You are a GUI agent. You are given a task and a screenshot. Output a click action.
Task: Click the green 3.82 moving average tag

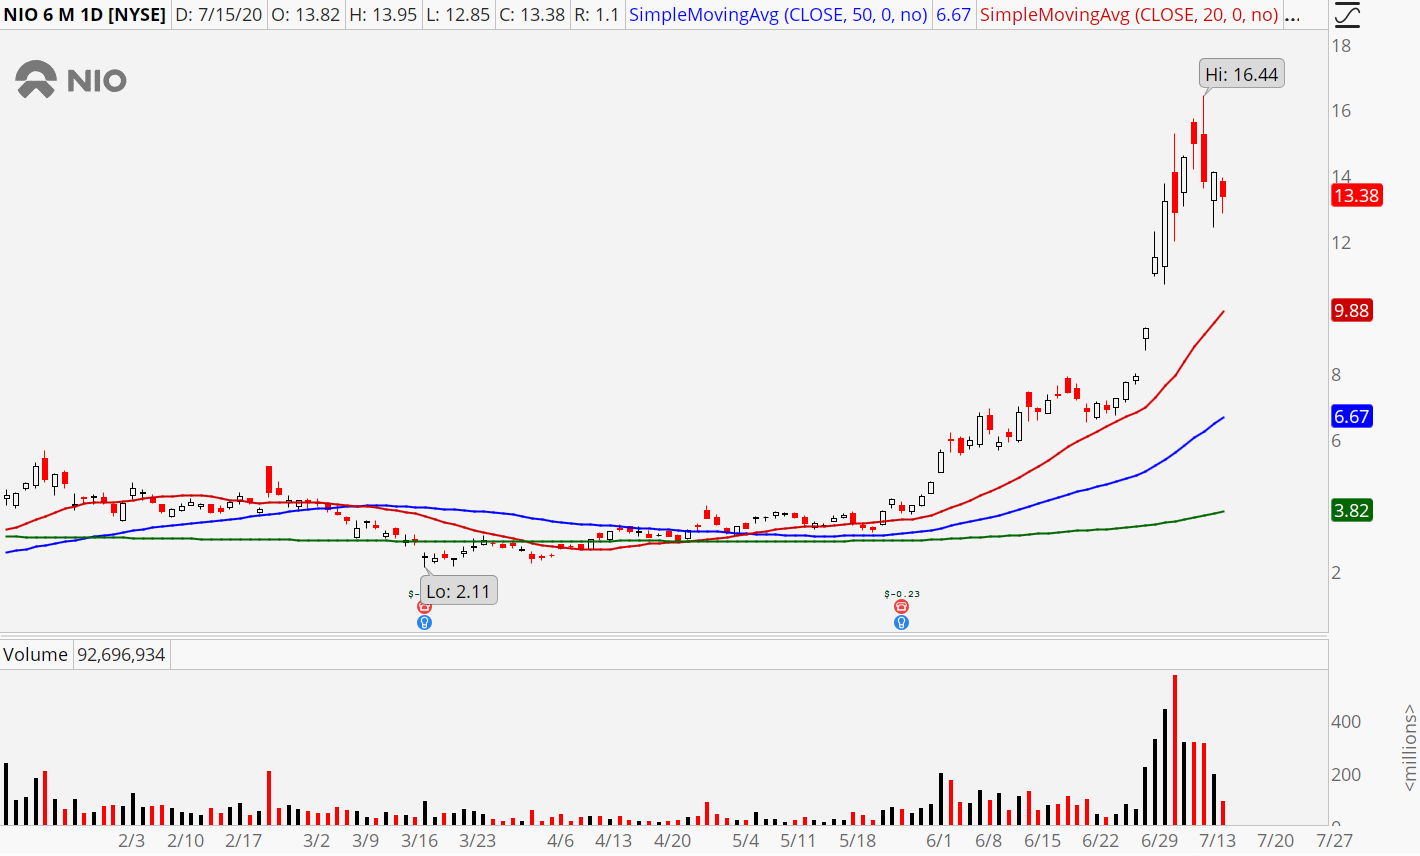coord(1351,510)
